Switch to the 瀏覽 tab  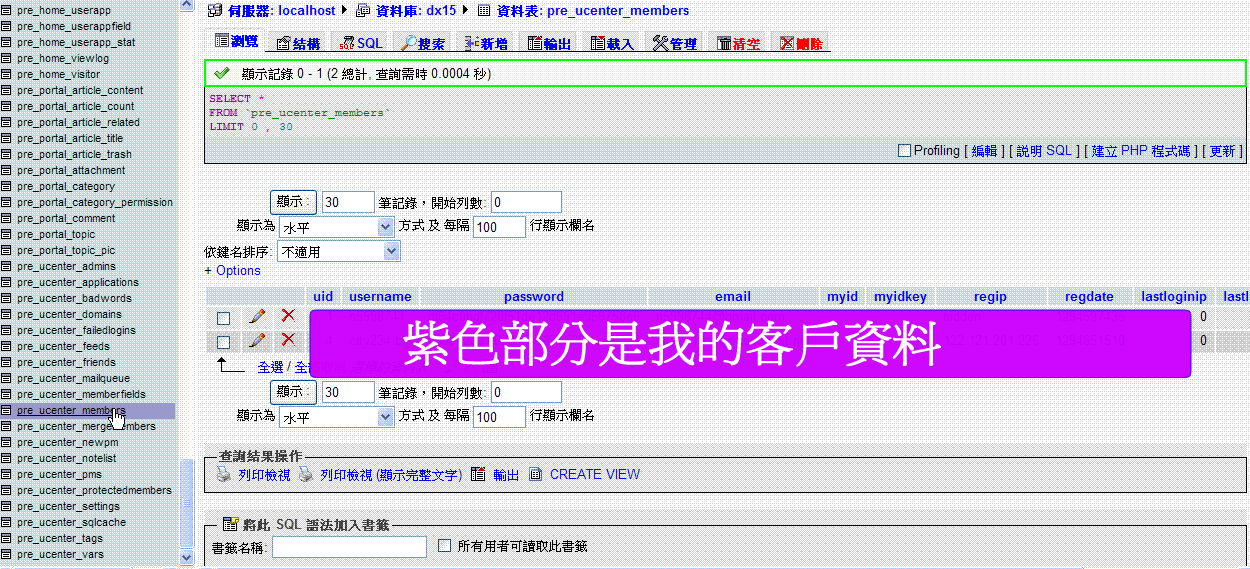[236, 42]
